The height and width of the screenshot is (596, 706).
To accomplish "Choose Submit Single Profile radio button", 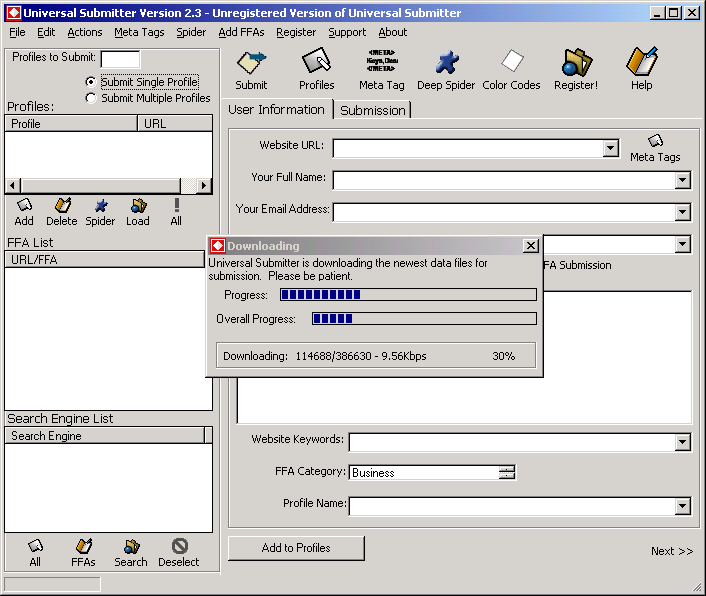I will 91,82.
